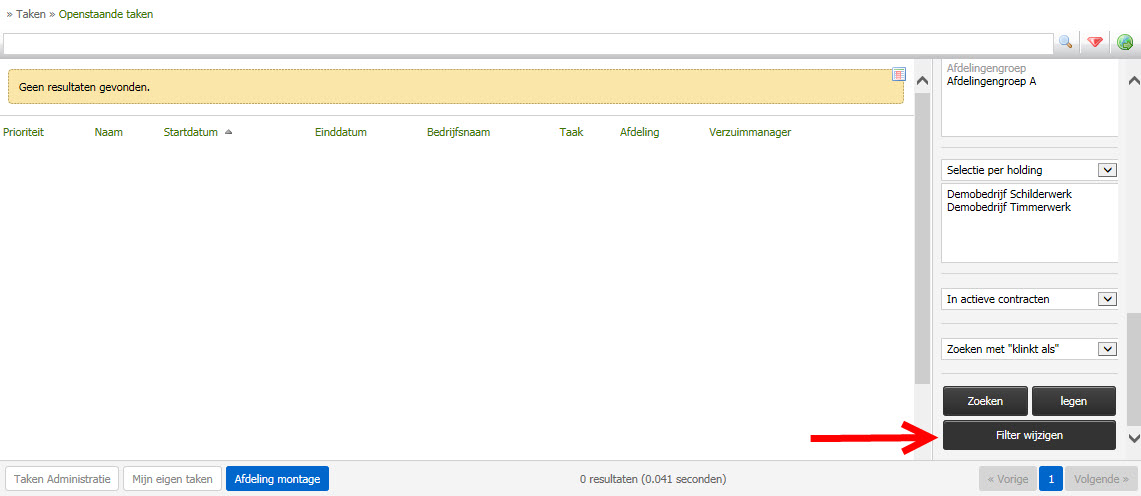The width and height of the screenshot is (1141, 496).
Task: Open the Taken breadcrumb link
Action: coord(31,15)
